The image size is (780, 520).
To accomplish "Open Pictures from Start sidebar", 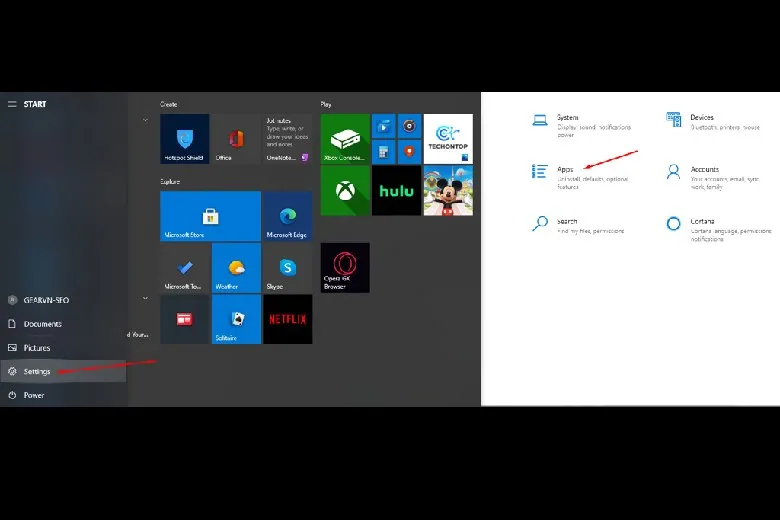I will pyautogui.click(x=63, y=348).
